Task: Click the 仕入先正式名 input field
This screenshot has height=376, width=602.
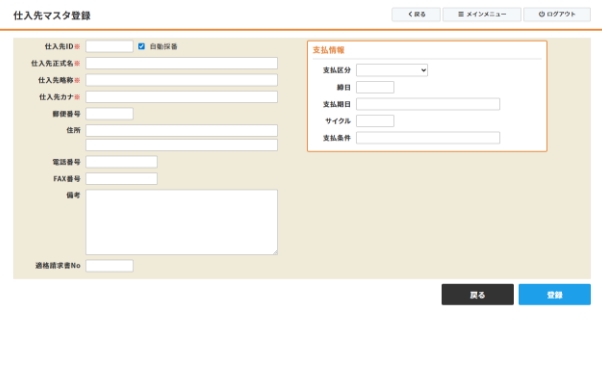Action: click(x=182, y=63)
